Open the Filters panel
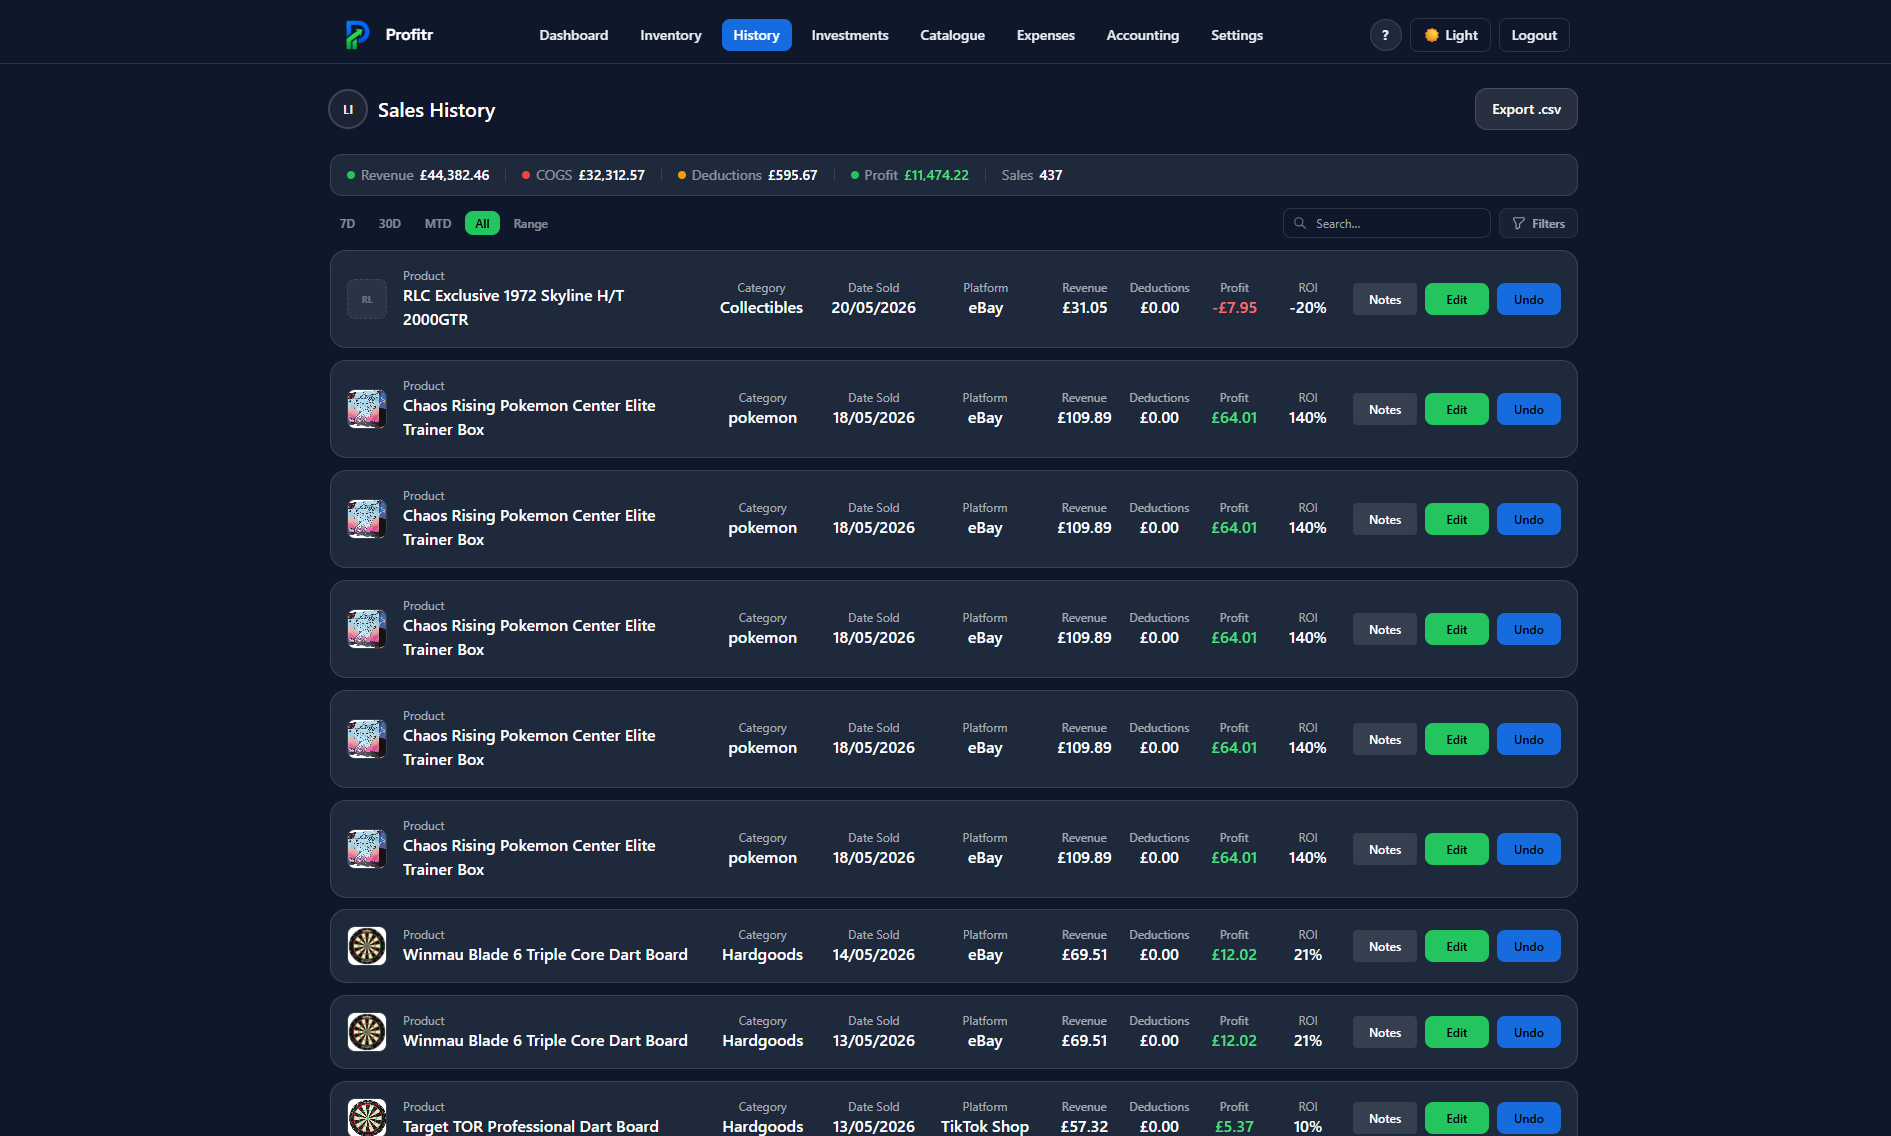This screenshot has width=1891, height=1136. click(x=1538, y=223)
